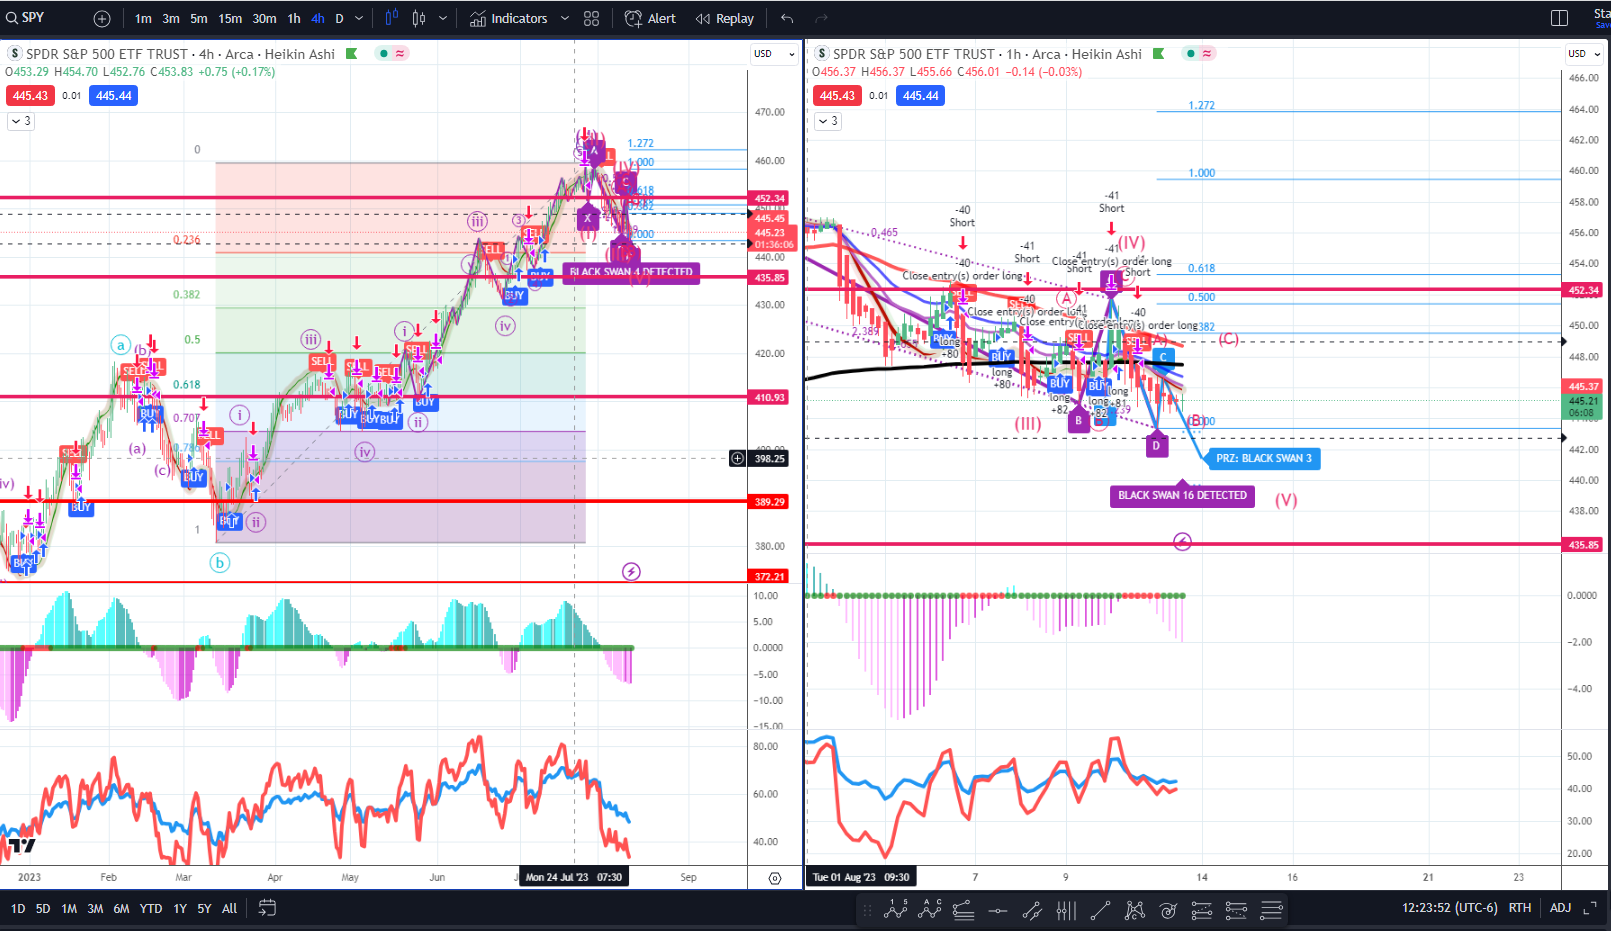Select the parallel channel drawing tool
The height and width of the screenshot is (931, 1611).
(x=1032, y=910)
